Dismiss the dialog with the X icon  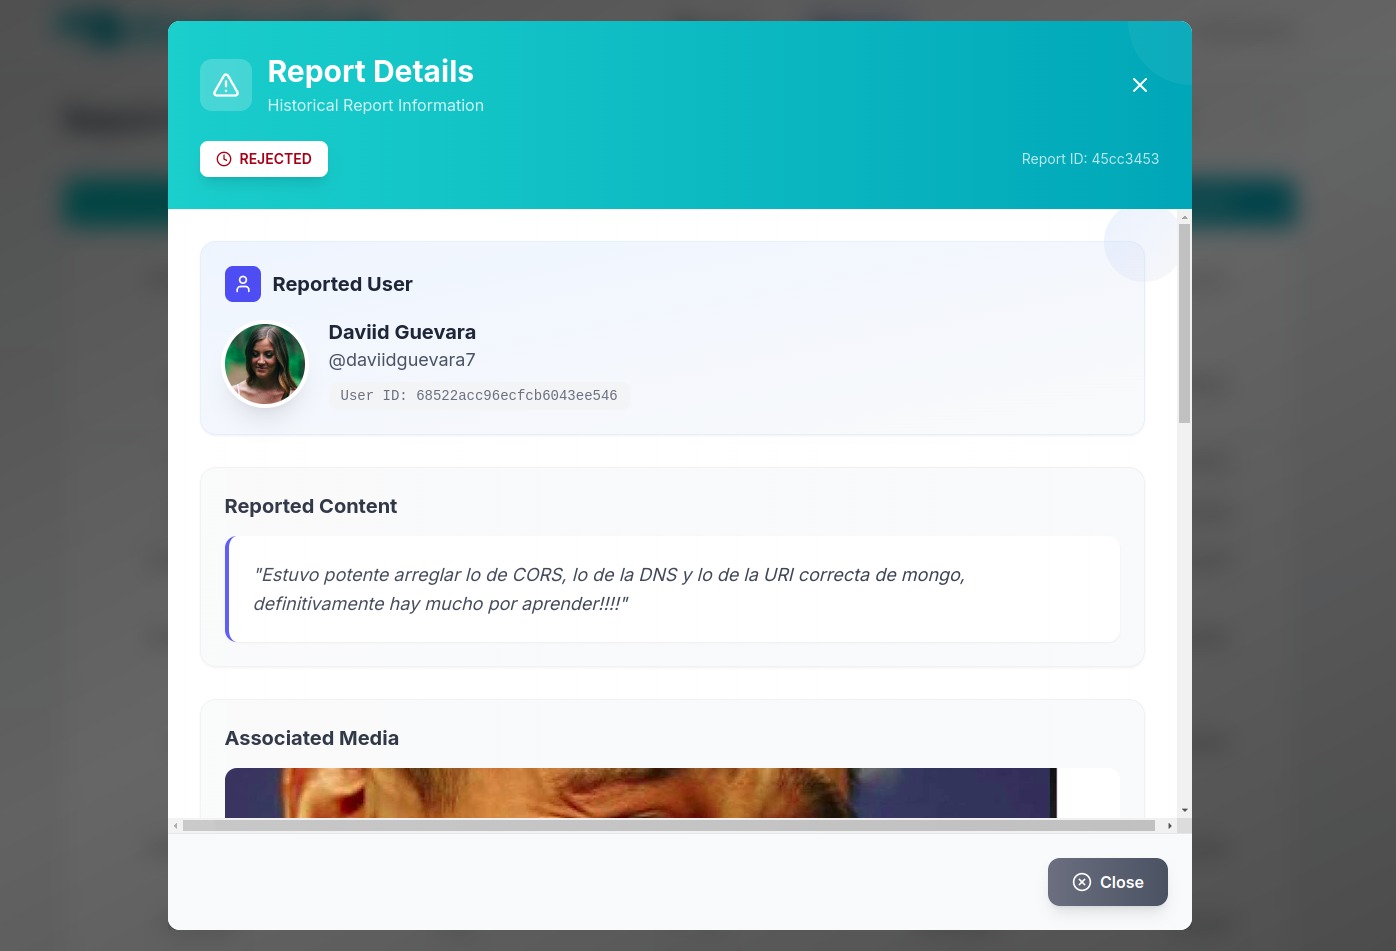click(1139, 85)
